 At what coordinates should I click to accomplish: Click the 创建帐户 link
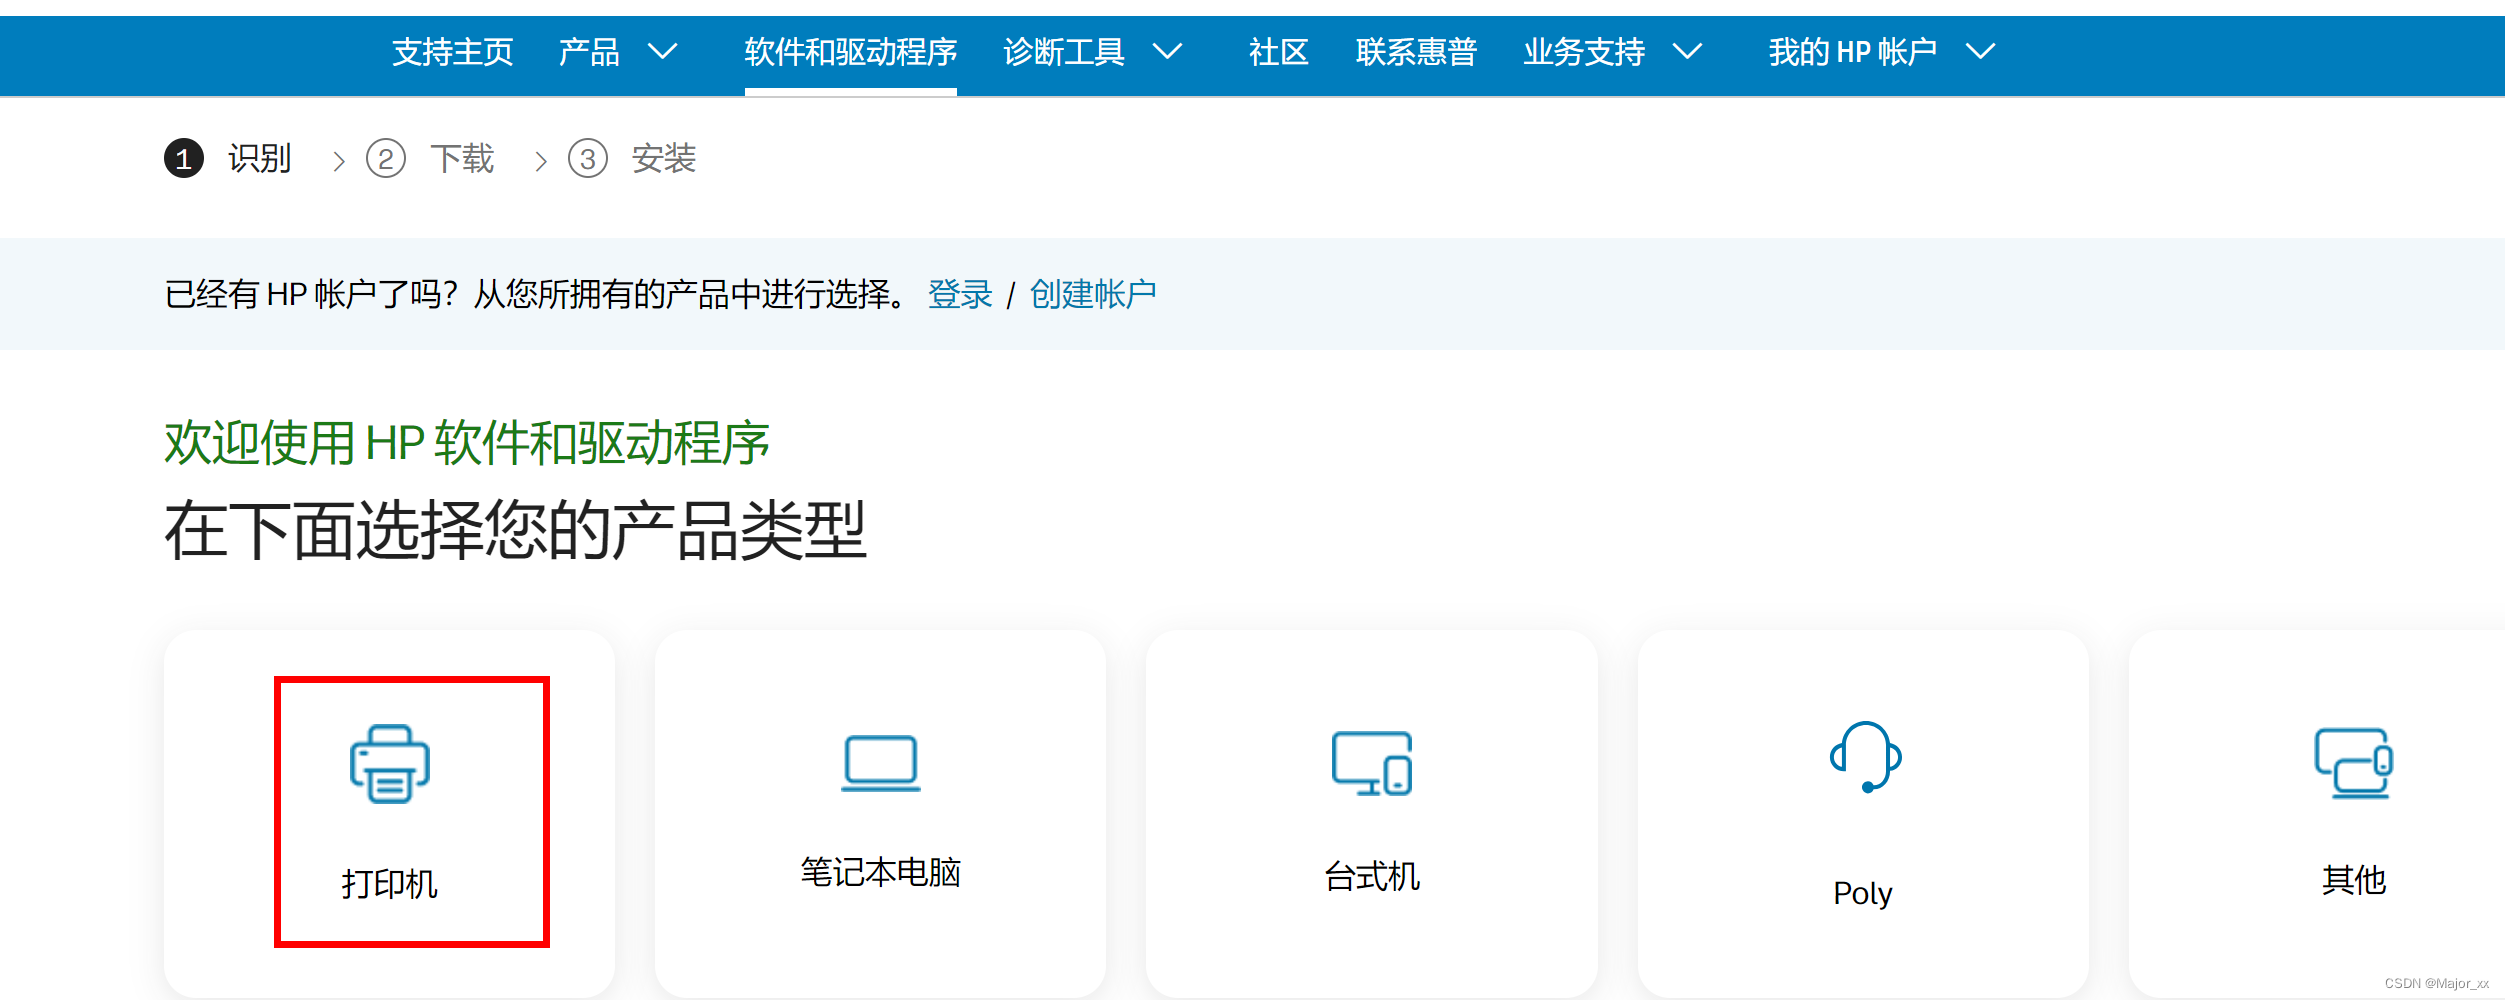(1093, 295)
